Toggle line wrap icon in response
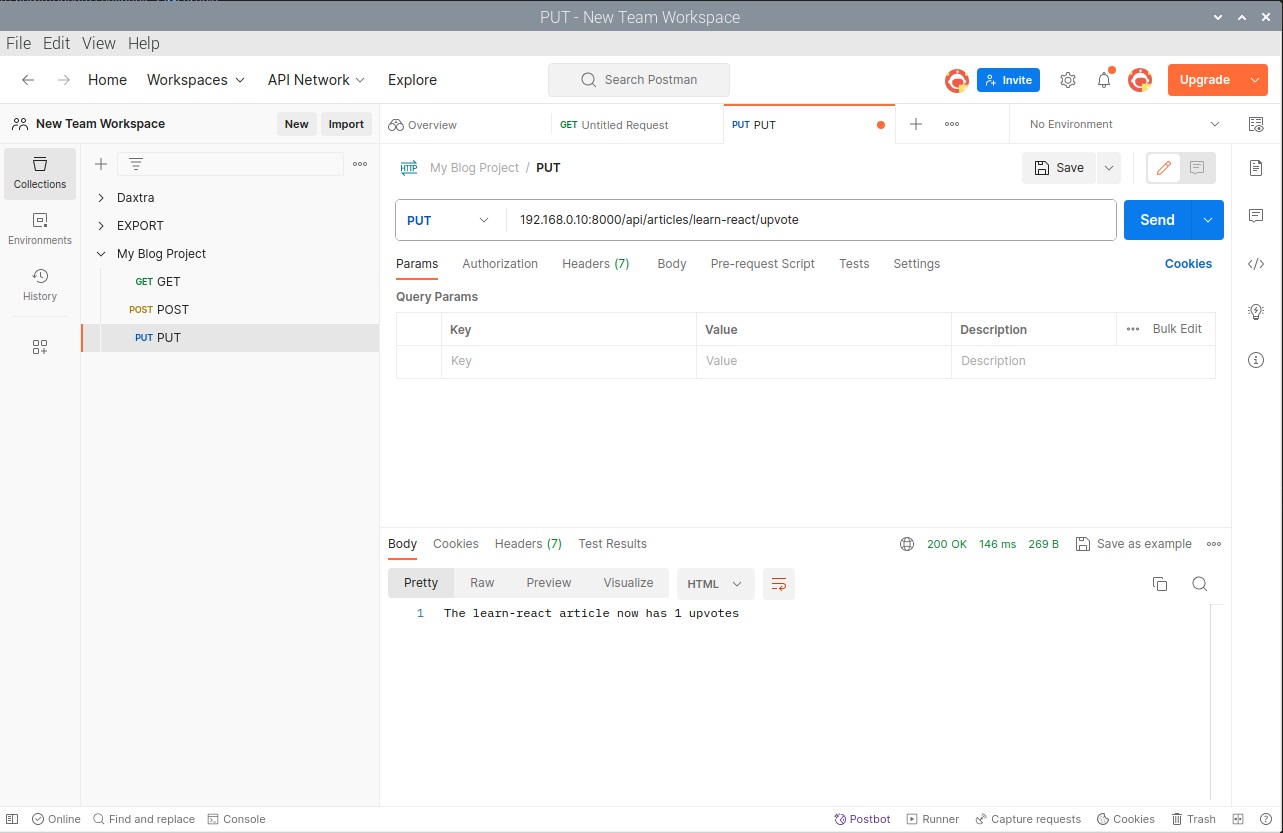This screenshot has width=1283, height=833. click(779, 584)
